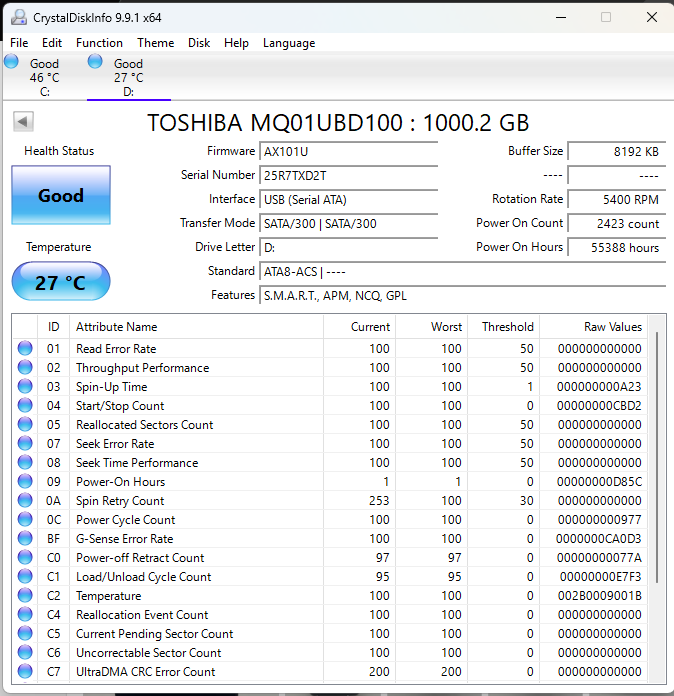This screenshot has height=696, width=674.
Task: Close the CrystalDiskInfo window
Action: [652, 17]
